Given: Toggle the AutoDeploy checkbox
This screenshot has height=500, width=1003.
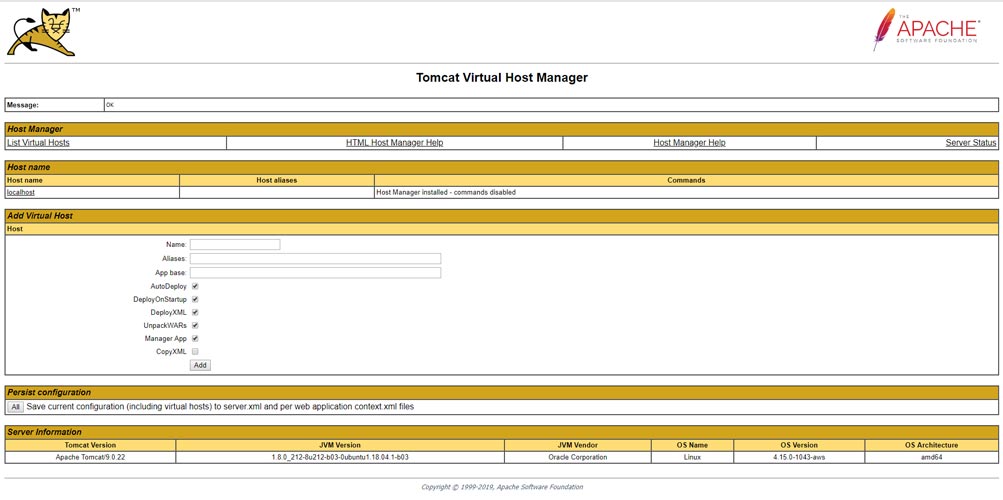Looking at the screenshot, I should click(195, 286).
